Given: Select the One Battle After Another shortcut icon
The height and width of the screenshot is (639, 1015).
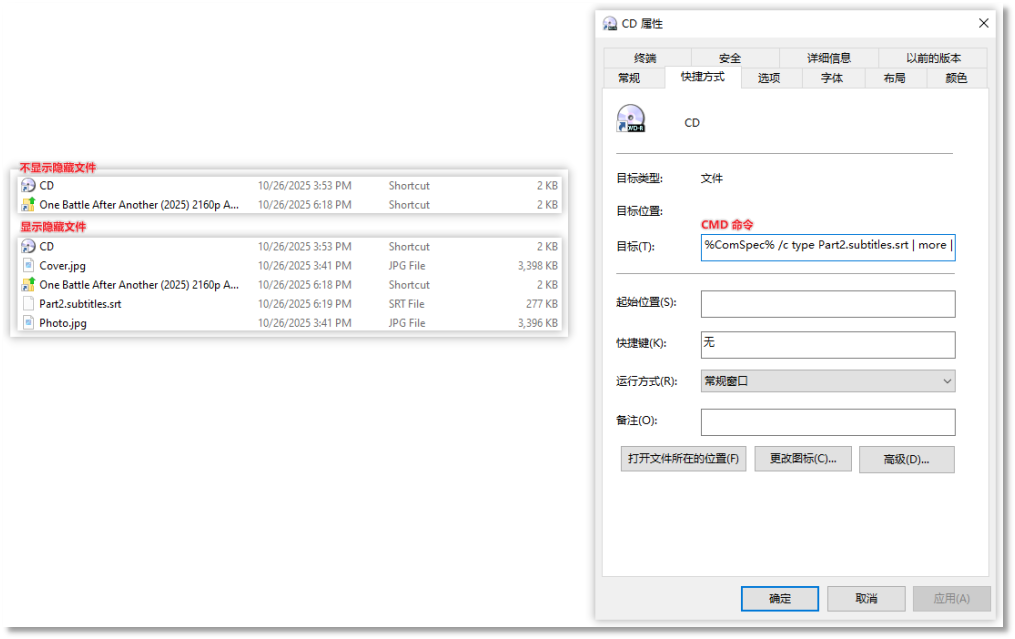Looking at the screenshot, I should [30, 204].
